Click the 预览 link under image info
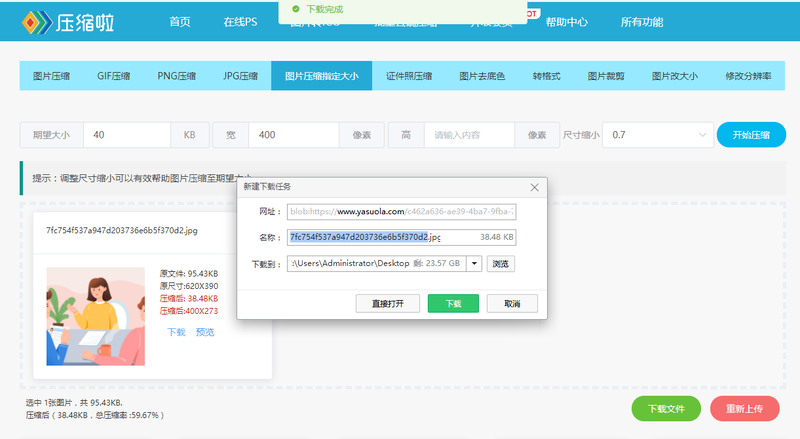Screen dimensions: 800x439 [x=205, y=332]
